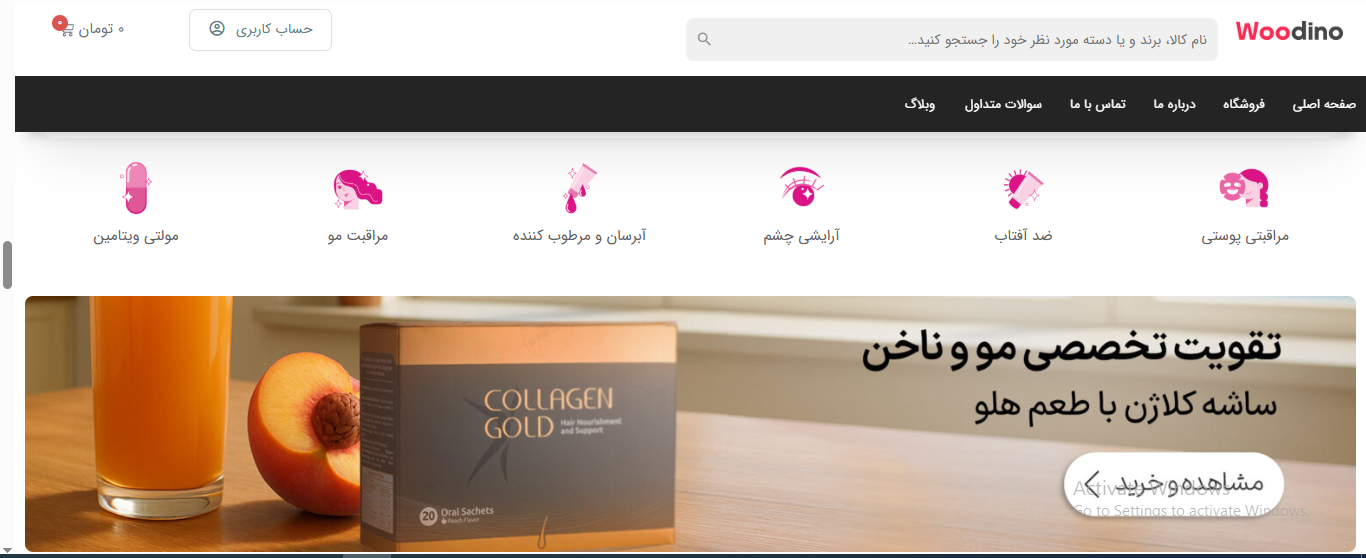The height and width of the screenshot is (558, 1366).
Task: Open the eye makeup category icon
Action: [802, 186]
